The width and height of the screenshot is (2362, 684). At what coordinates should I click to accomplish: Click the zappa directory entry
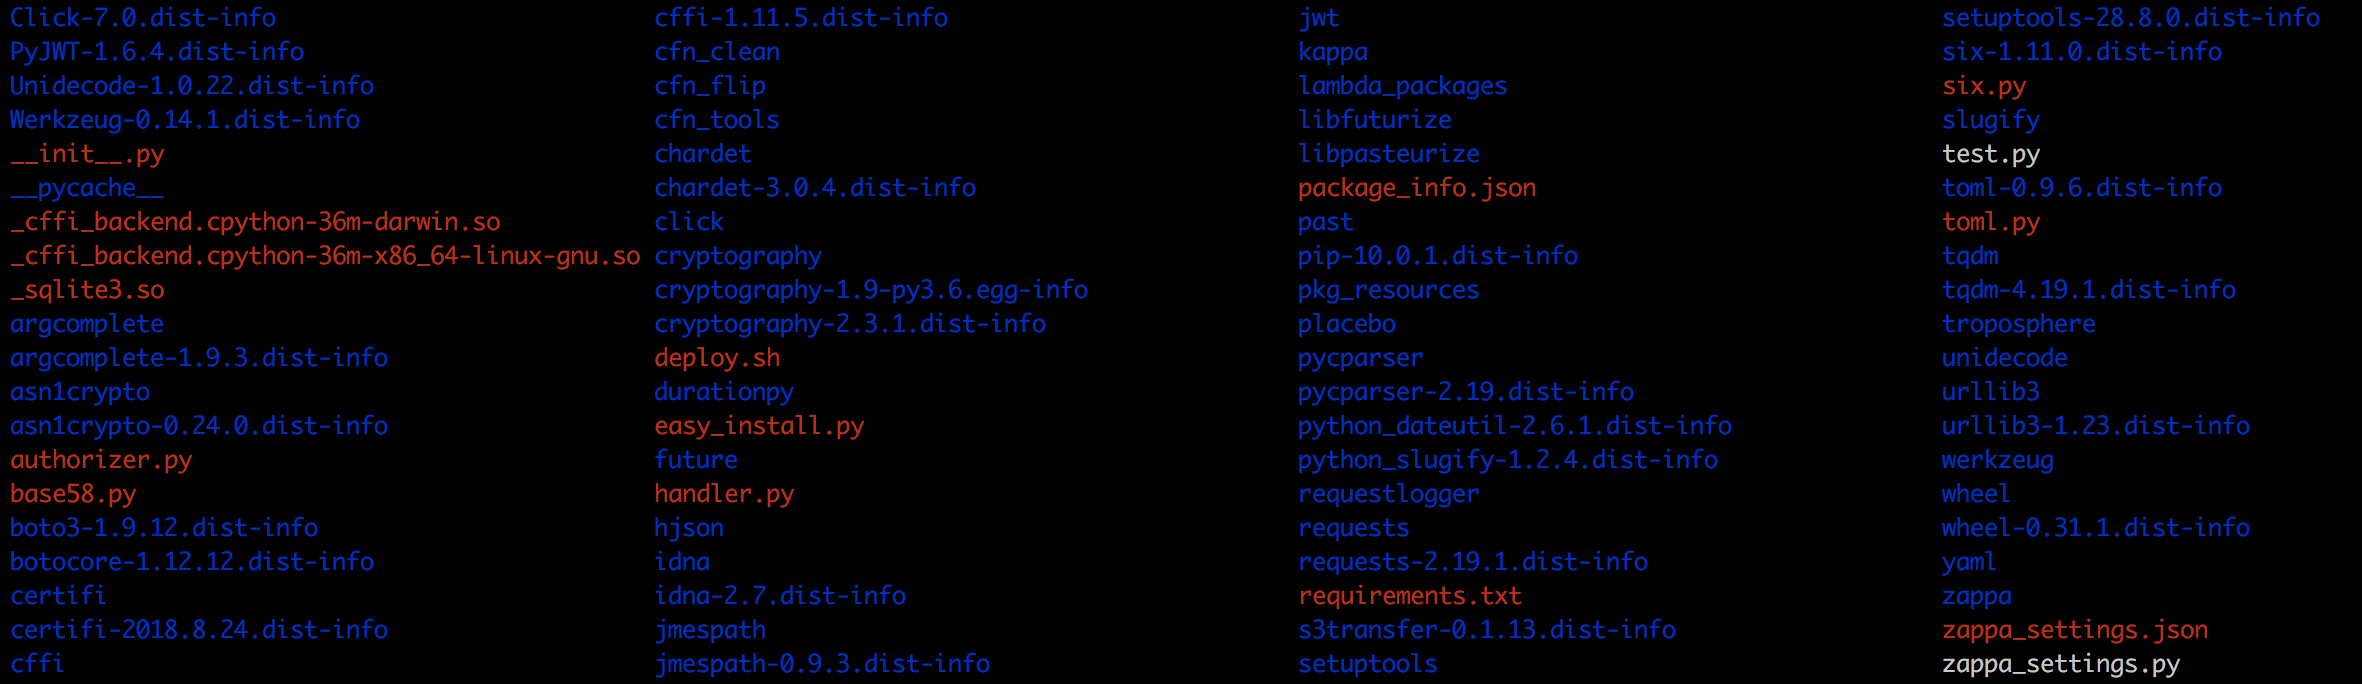[1976, 596]
